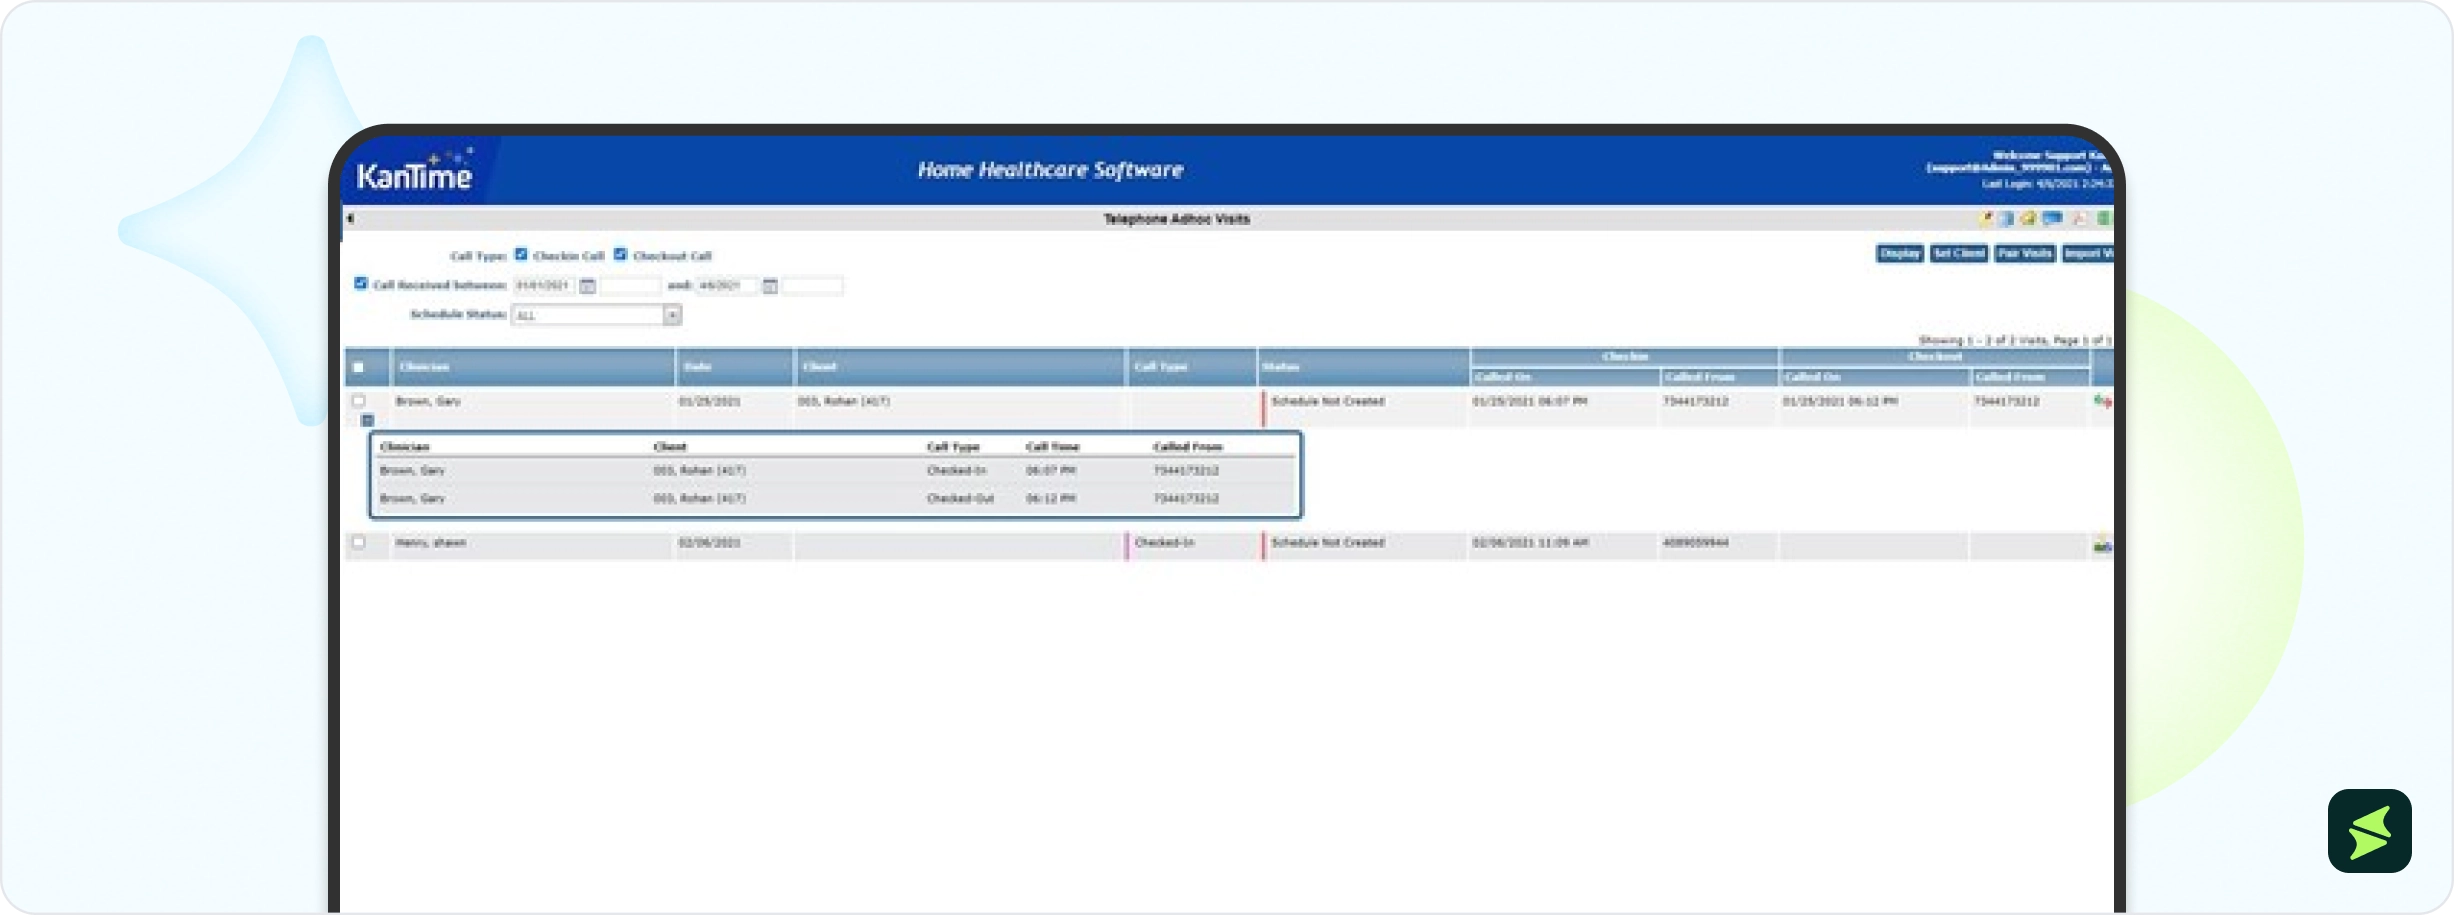Click the end date input field
Viewport: 2454px width, 915px height.
[x=727, y=286]
